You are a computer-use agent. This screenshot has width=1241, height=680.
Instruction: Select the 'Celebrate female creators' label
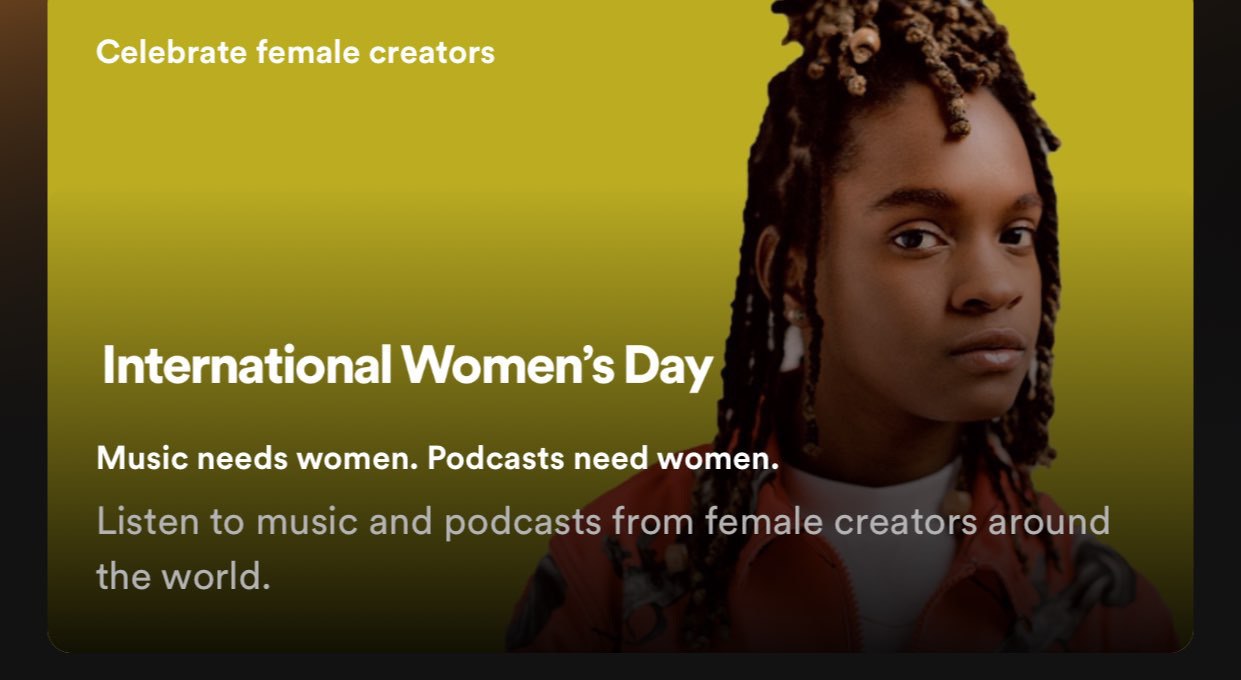(x=295, y=52)
